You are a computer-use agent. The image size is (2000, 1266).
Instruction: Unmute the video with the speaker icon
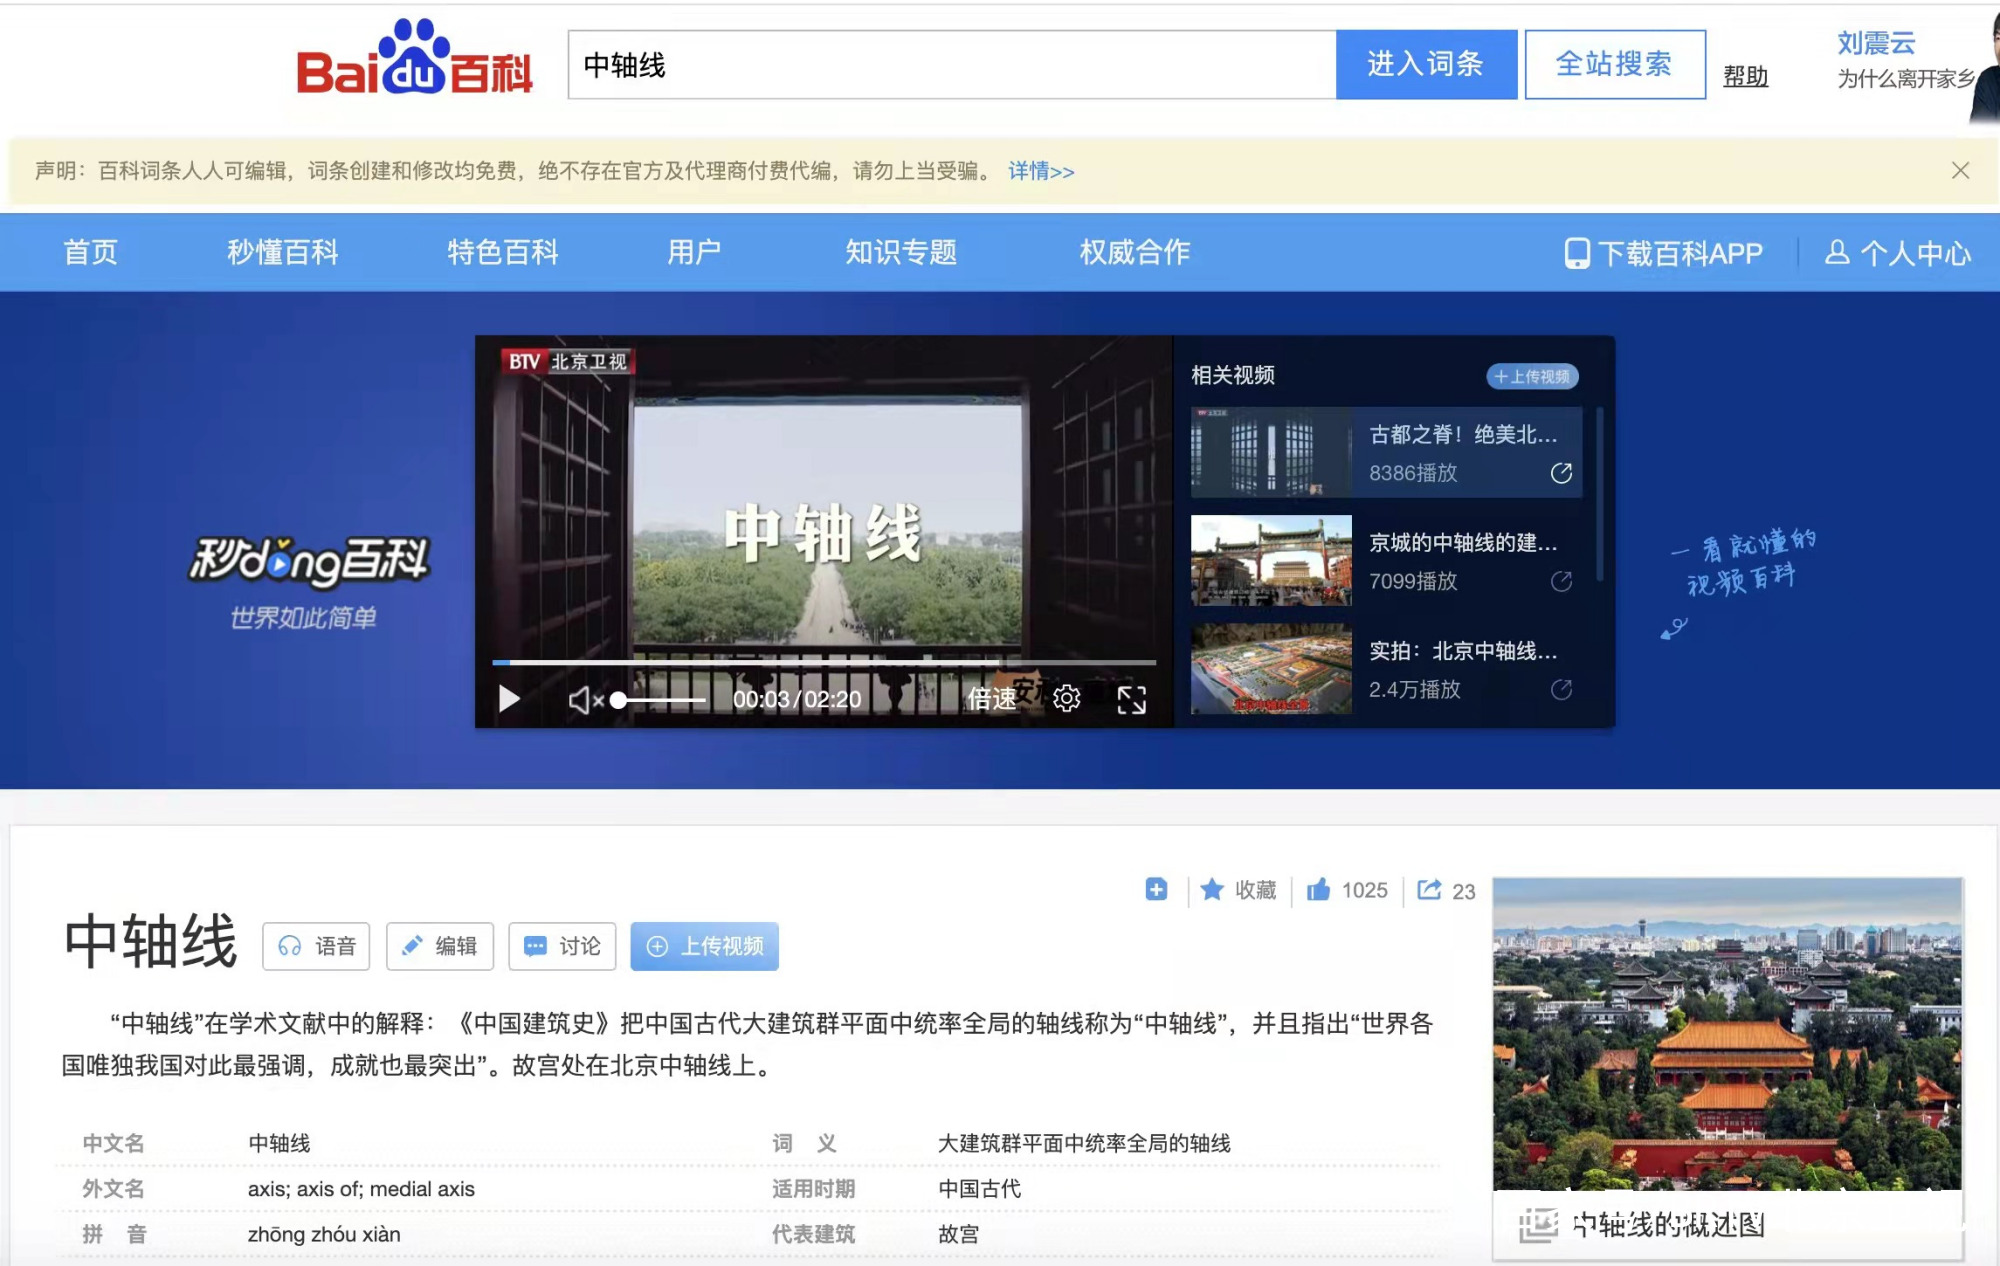click(586, 700)
